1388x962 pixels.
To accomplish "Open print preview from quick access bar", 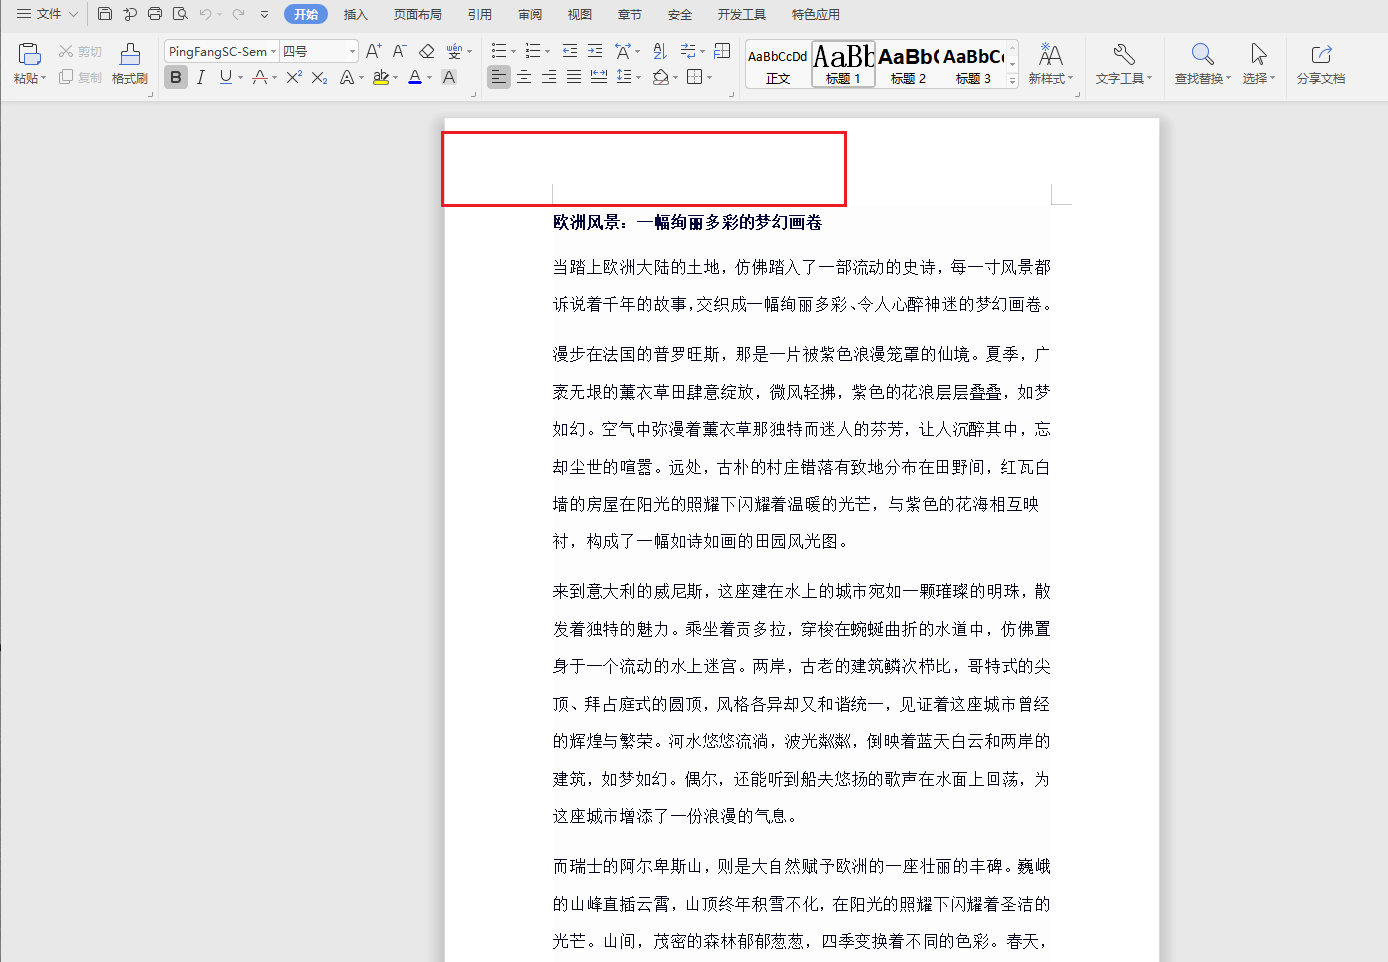I will point(180,14).
